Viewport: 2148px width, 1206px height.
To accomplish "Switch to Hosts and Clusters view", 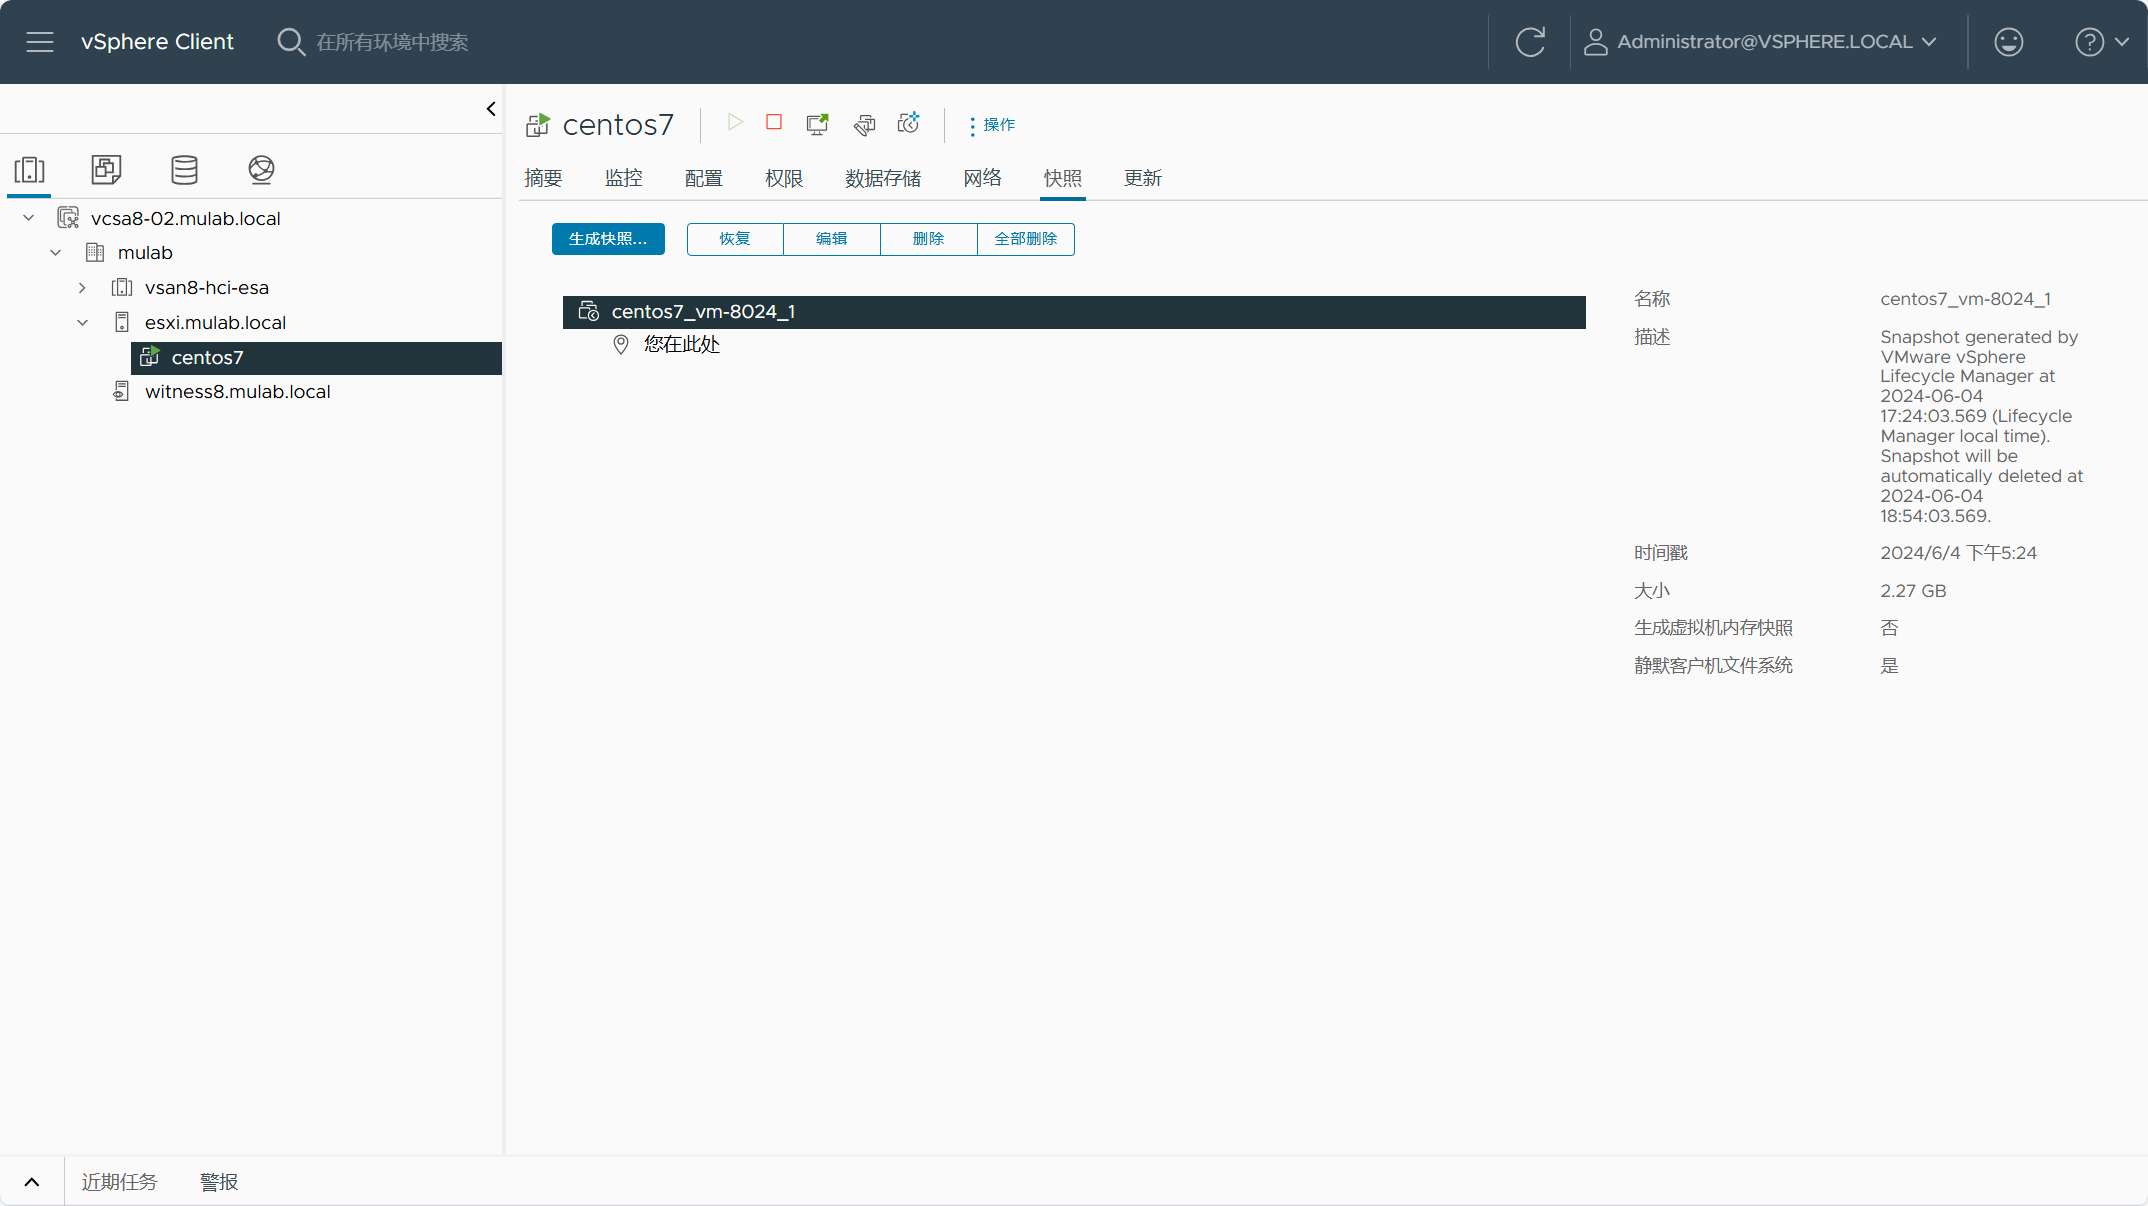I will [30, 170].
